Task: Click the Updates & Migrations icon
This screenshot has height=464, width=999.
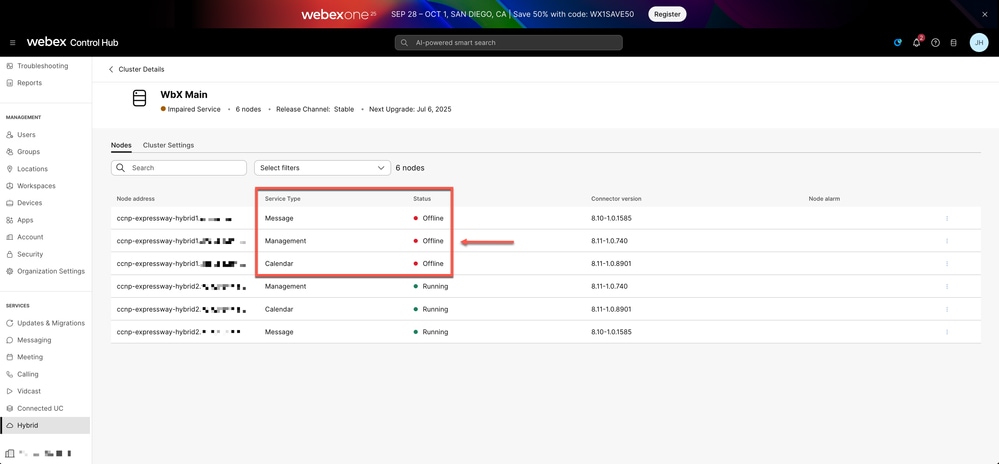Action: (x=10, y=323)
